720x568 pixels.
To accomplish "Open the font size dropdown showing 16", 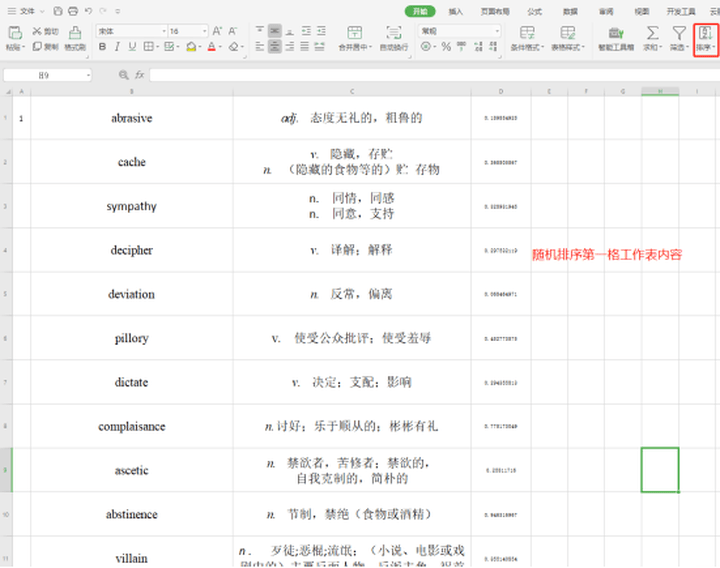I will click(204, 31).
